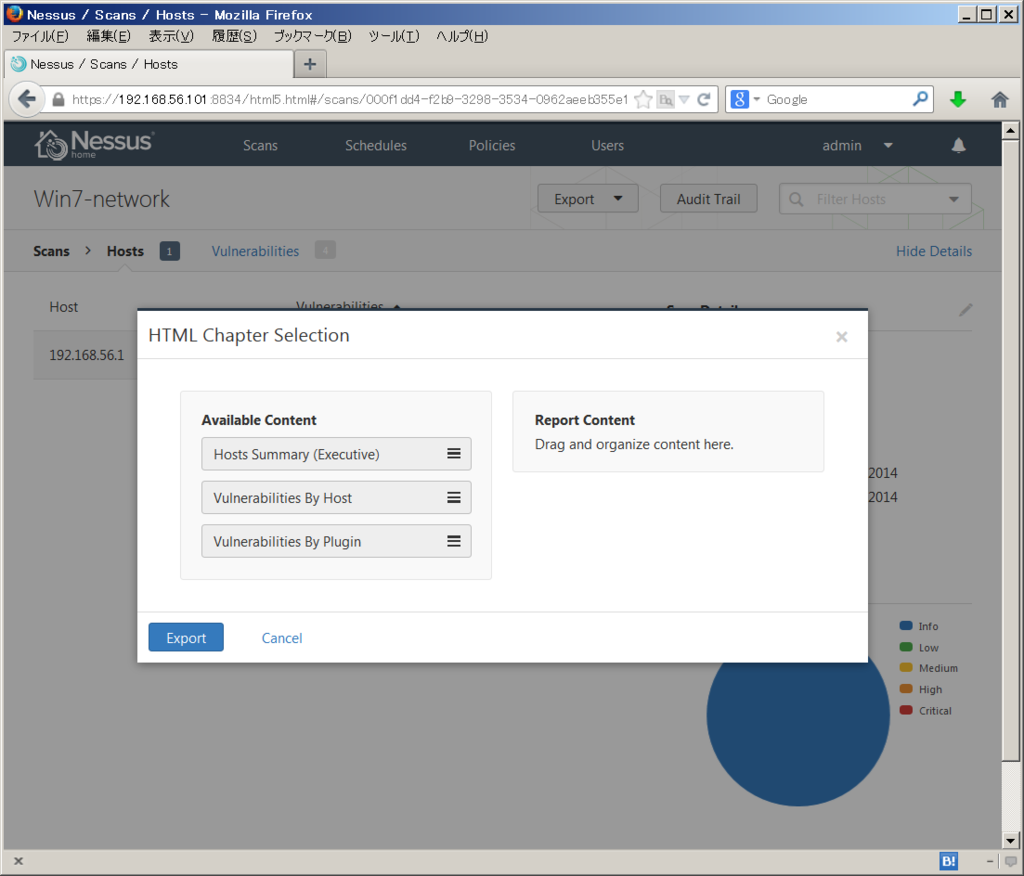Go to Firefox home page icon
Viewport: 1024px width, 876px height.
click(1000, 99)
